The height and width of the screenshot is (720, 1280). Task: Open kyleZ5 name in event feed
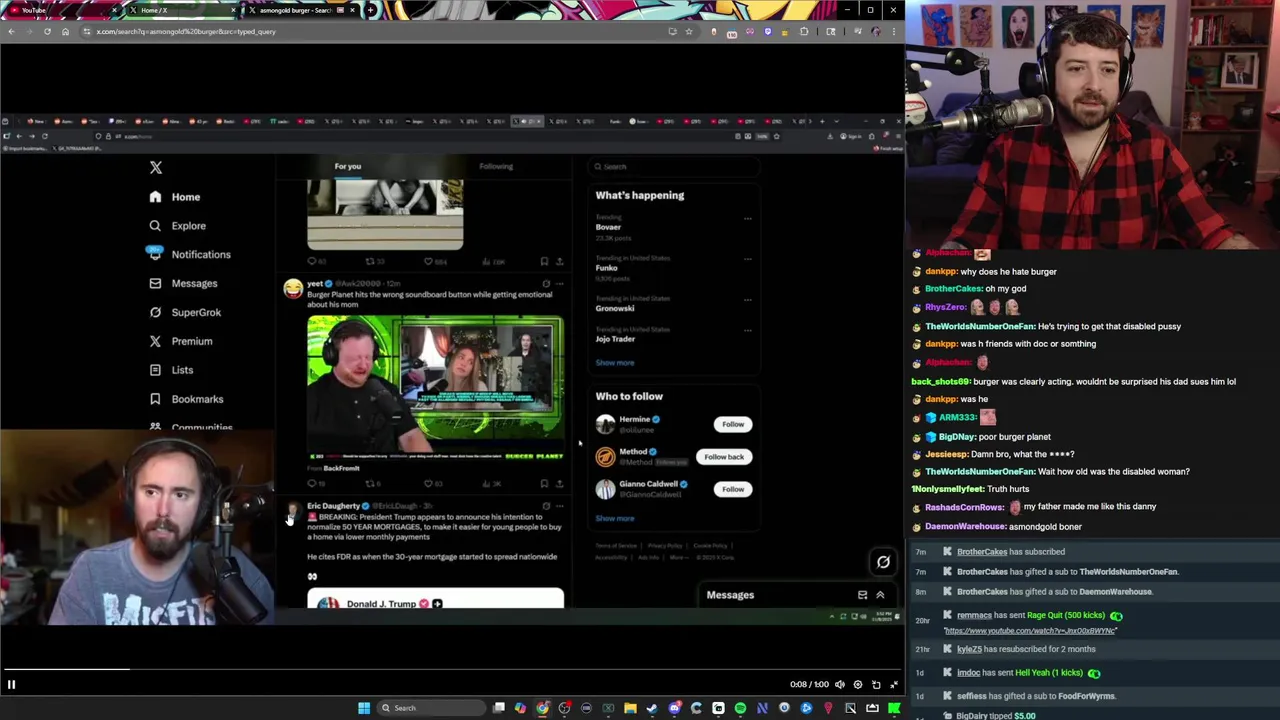(x=969, y=649)
